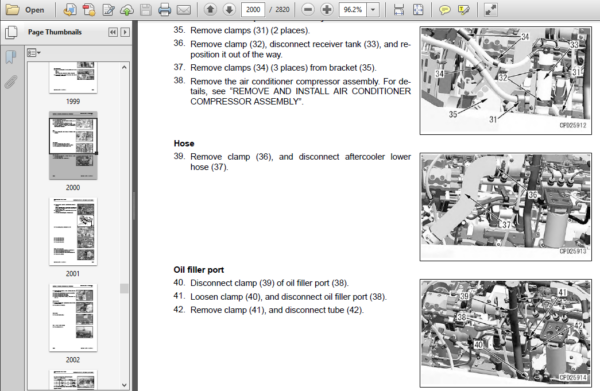Click the email envelope icon
The width and height of the screenshot is (600, 391).
[x=184, y=10]
